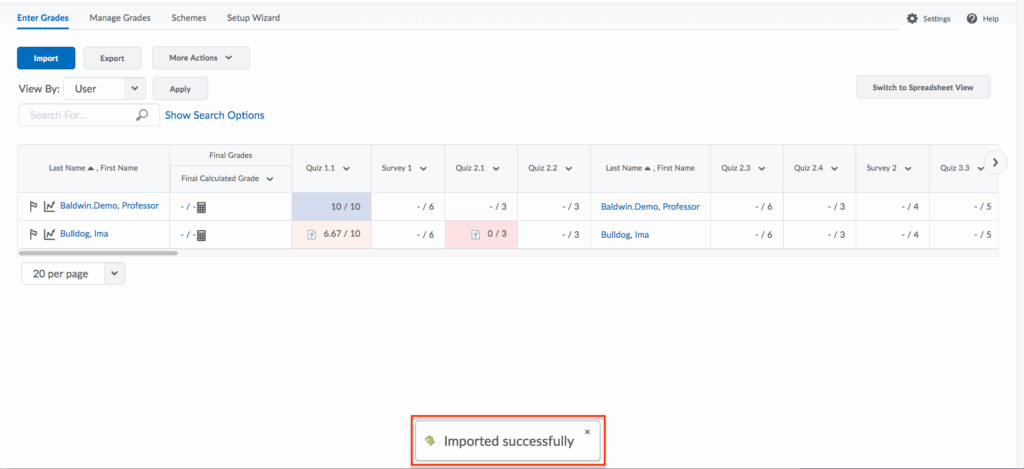1024x469 pixels.
Task: Open the 20 per page selector
Action: click(x=73, y=273)
